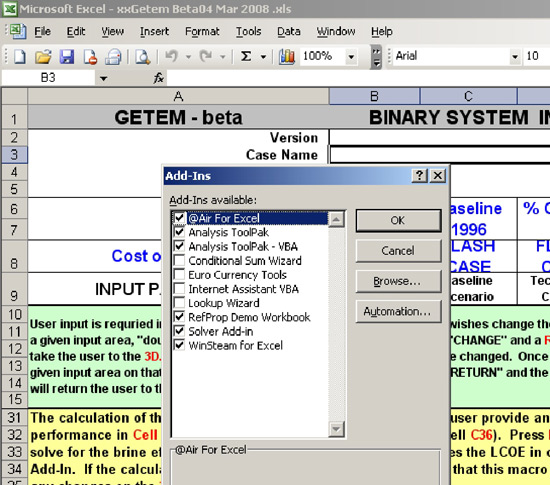Viewport: 550px width, 485px height.
Task: Open the Format menu
Action: (202, 31)
